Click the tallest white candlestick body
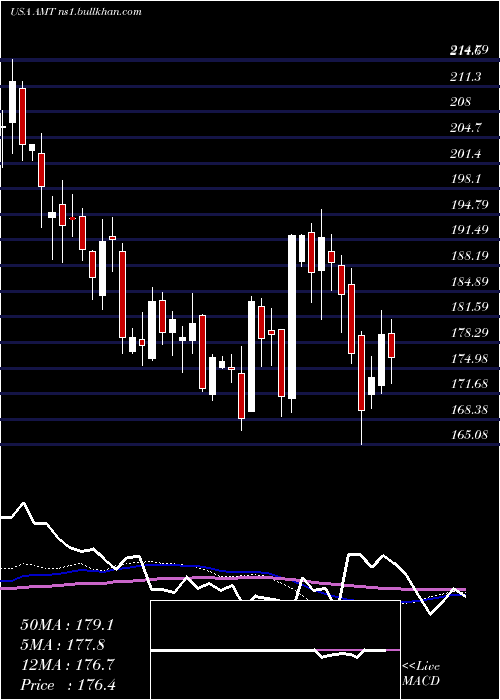The image size is (500, 700). (x=292, y=317)
